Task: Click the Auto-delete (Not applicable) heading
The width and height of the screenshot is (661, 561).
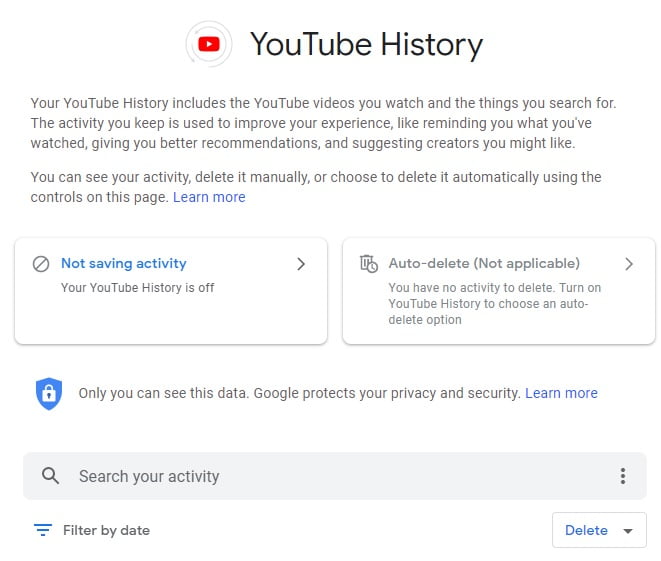Action: (x=484, y=263)
